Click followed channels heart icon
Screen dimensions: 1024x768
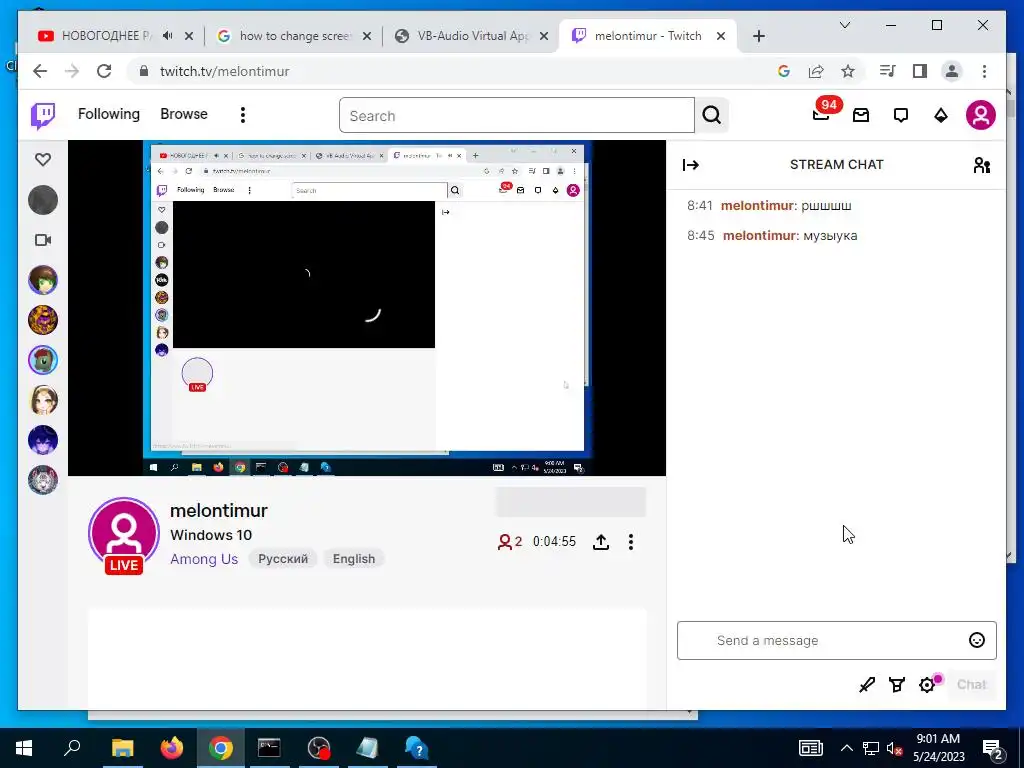[43, 159]
